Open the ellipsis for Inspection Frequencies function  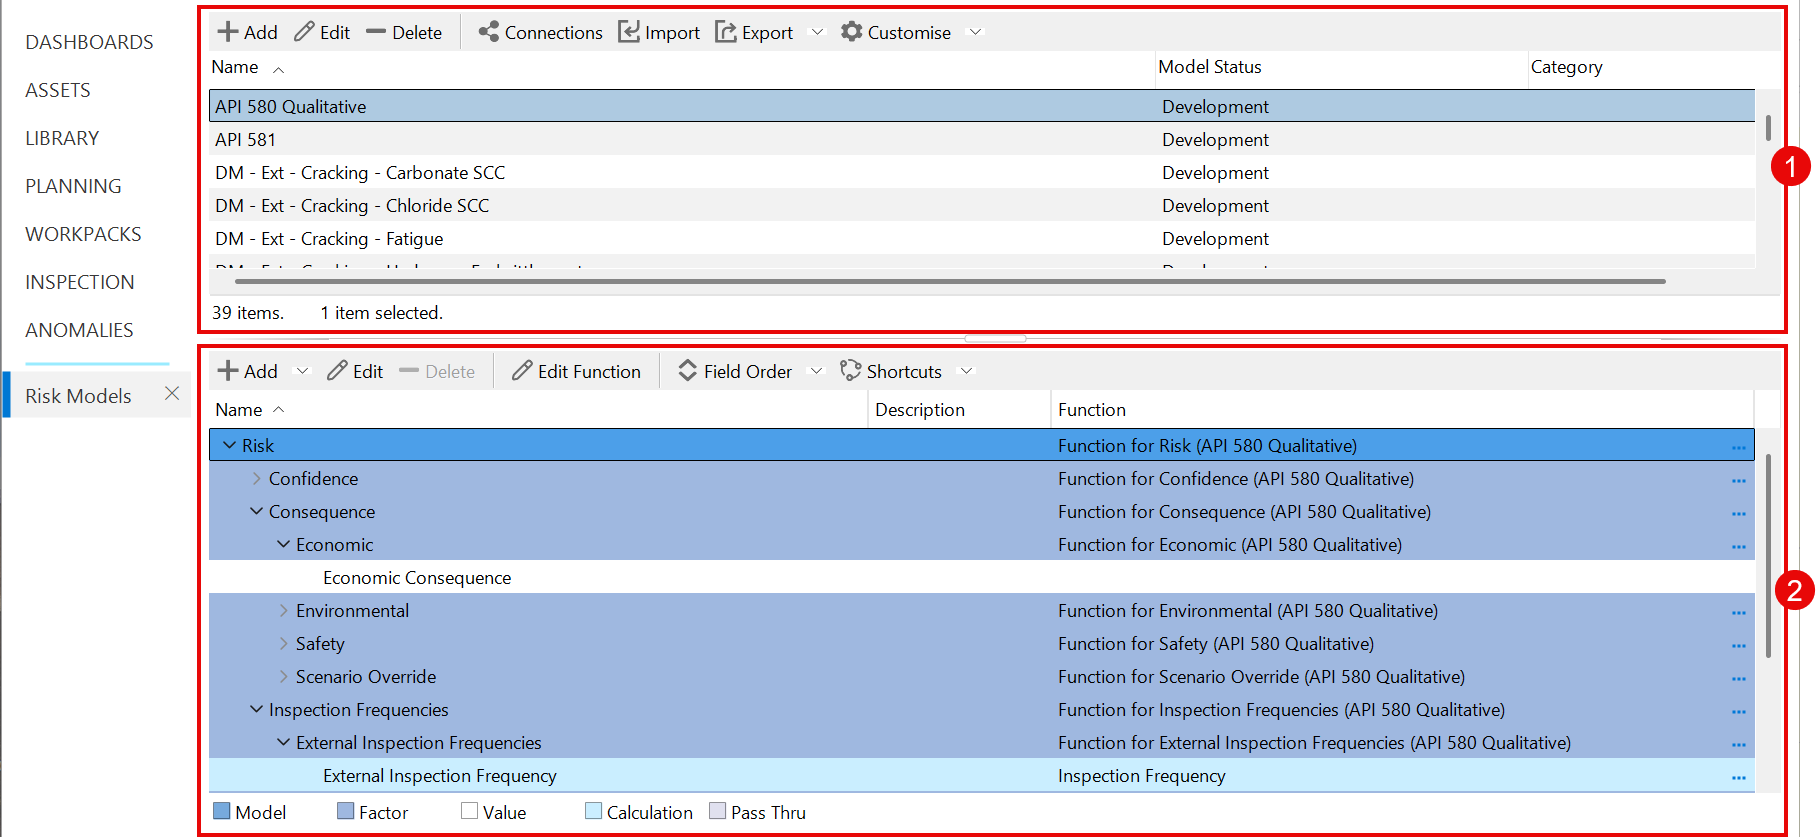1739,711
